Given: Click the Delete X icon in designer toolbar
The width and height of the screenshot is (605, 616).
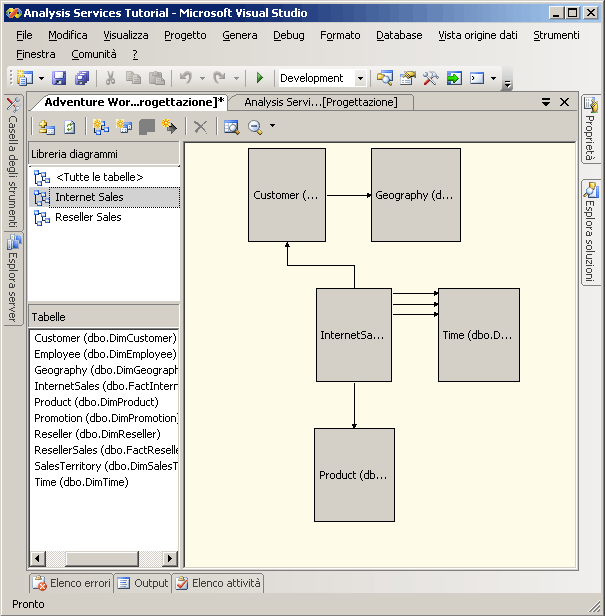Looking at the screenshot, I should coord(200,126).
